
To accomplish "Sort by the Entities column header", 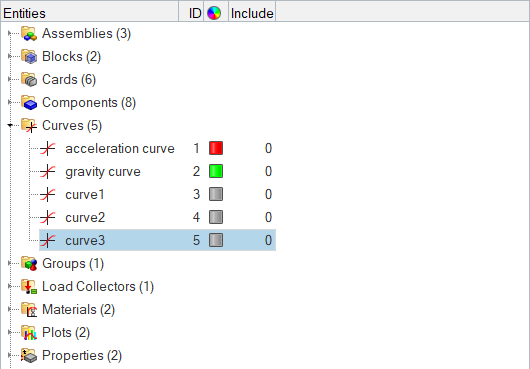I will tap(90, 13).
